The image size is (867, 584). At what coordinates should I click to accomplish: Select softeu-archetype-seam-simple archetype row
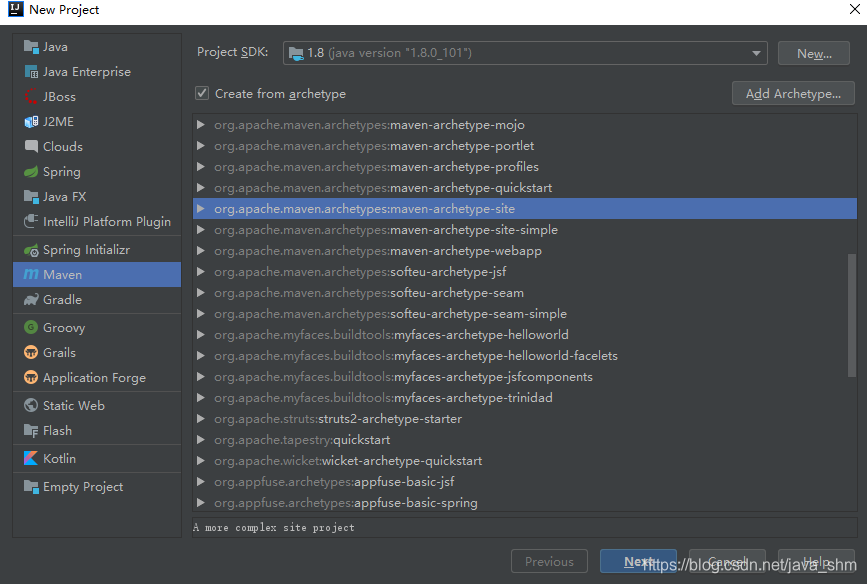[x=525, y=314]
